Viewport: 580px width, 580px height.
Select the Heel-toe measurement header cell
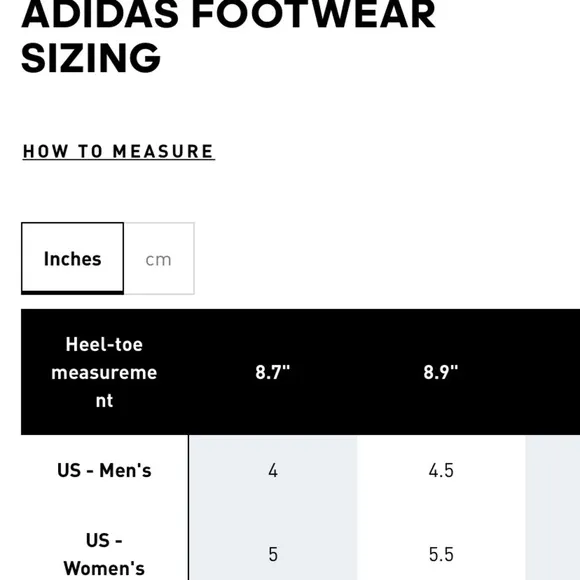[x=104, y=372]
